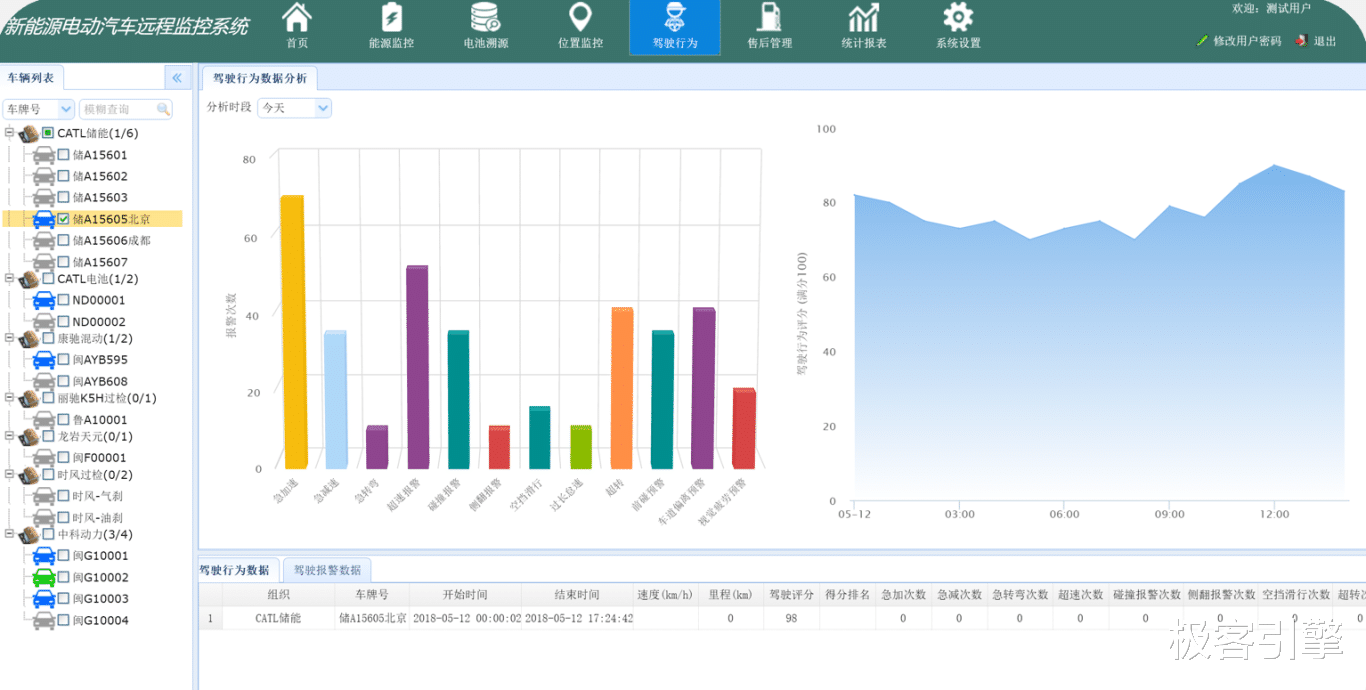Focus the 模糊查询 search input

coord(117,108)
